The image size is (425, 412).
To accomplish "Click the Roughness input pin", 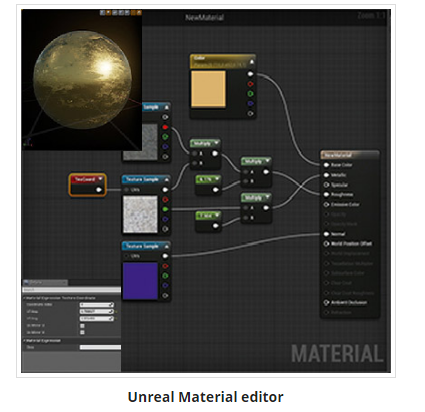I will tap(326, 195).
